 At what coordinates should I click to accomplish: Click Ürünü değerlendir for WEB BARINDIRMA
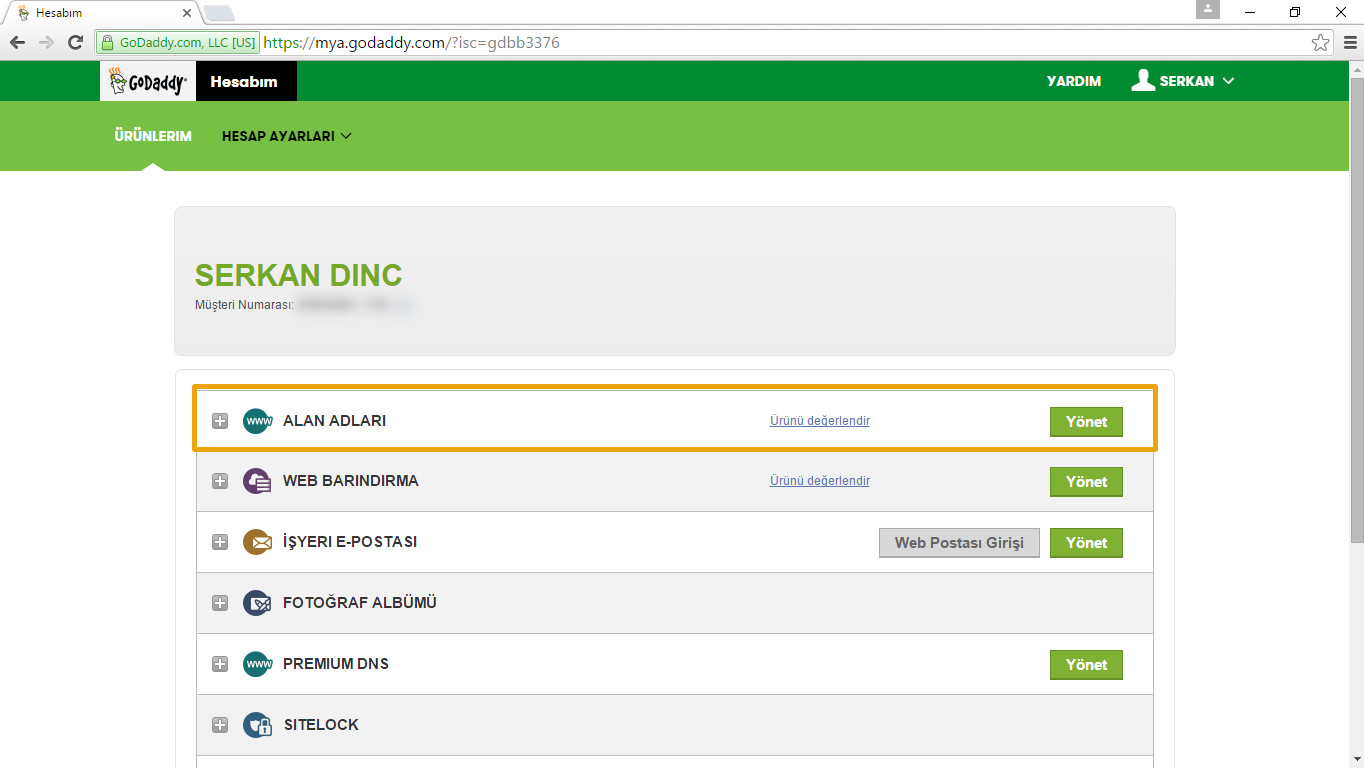pos(820,481)
